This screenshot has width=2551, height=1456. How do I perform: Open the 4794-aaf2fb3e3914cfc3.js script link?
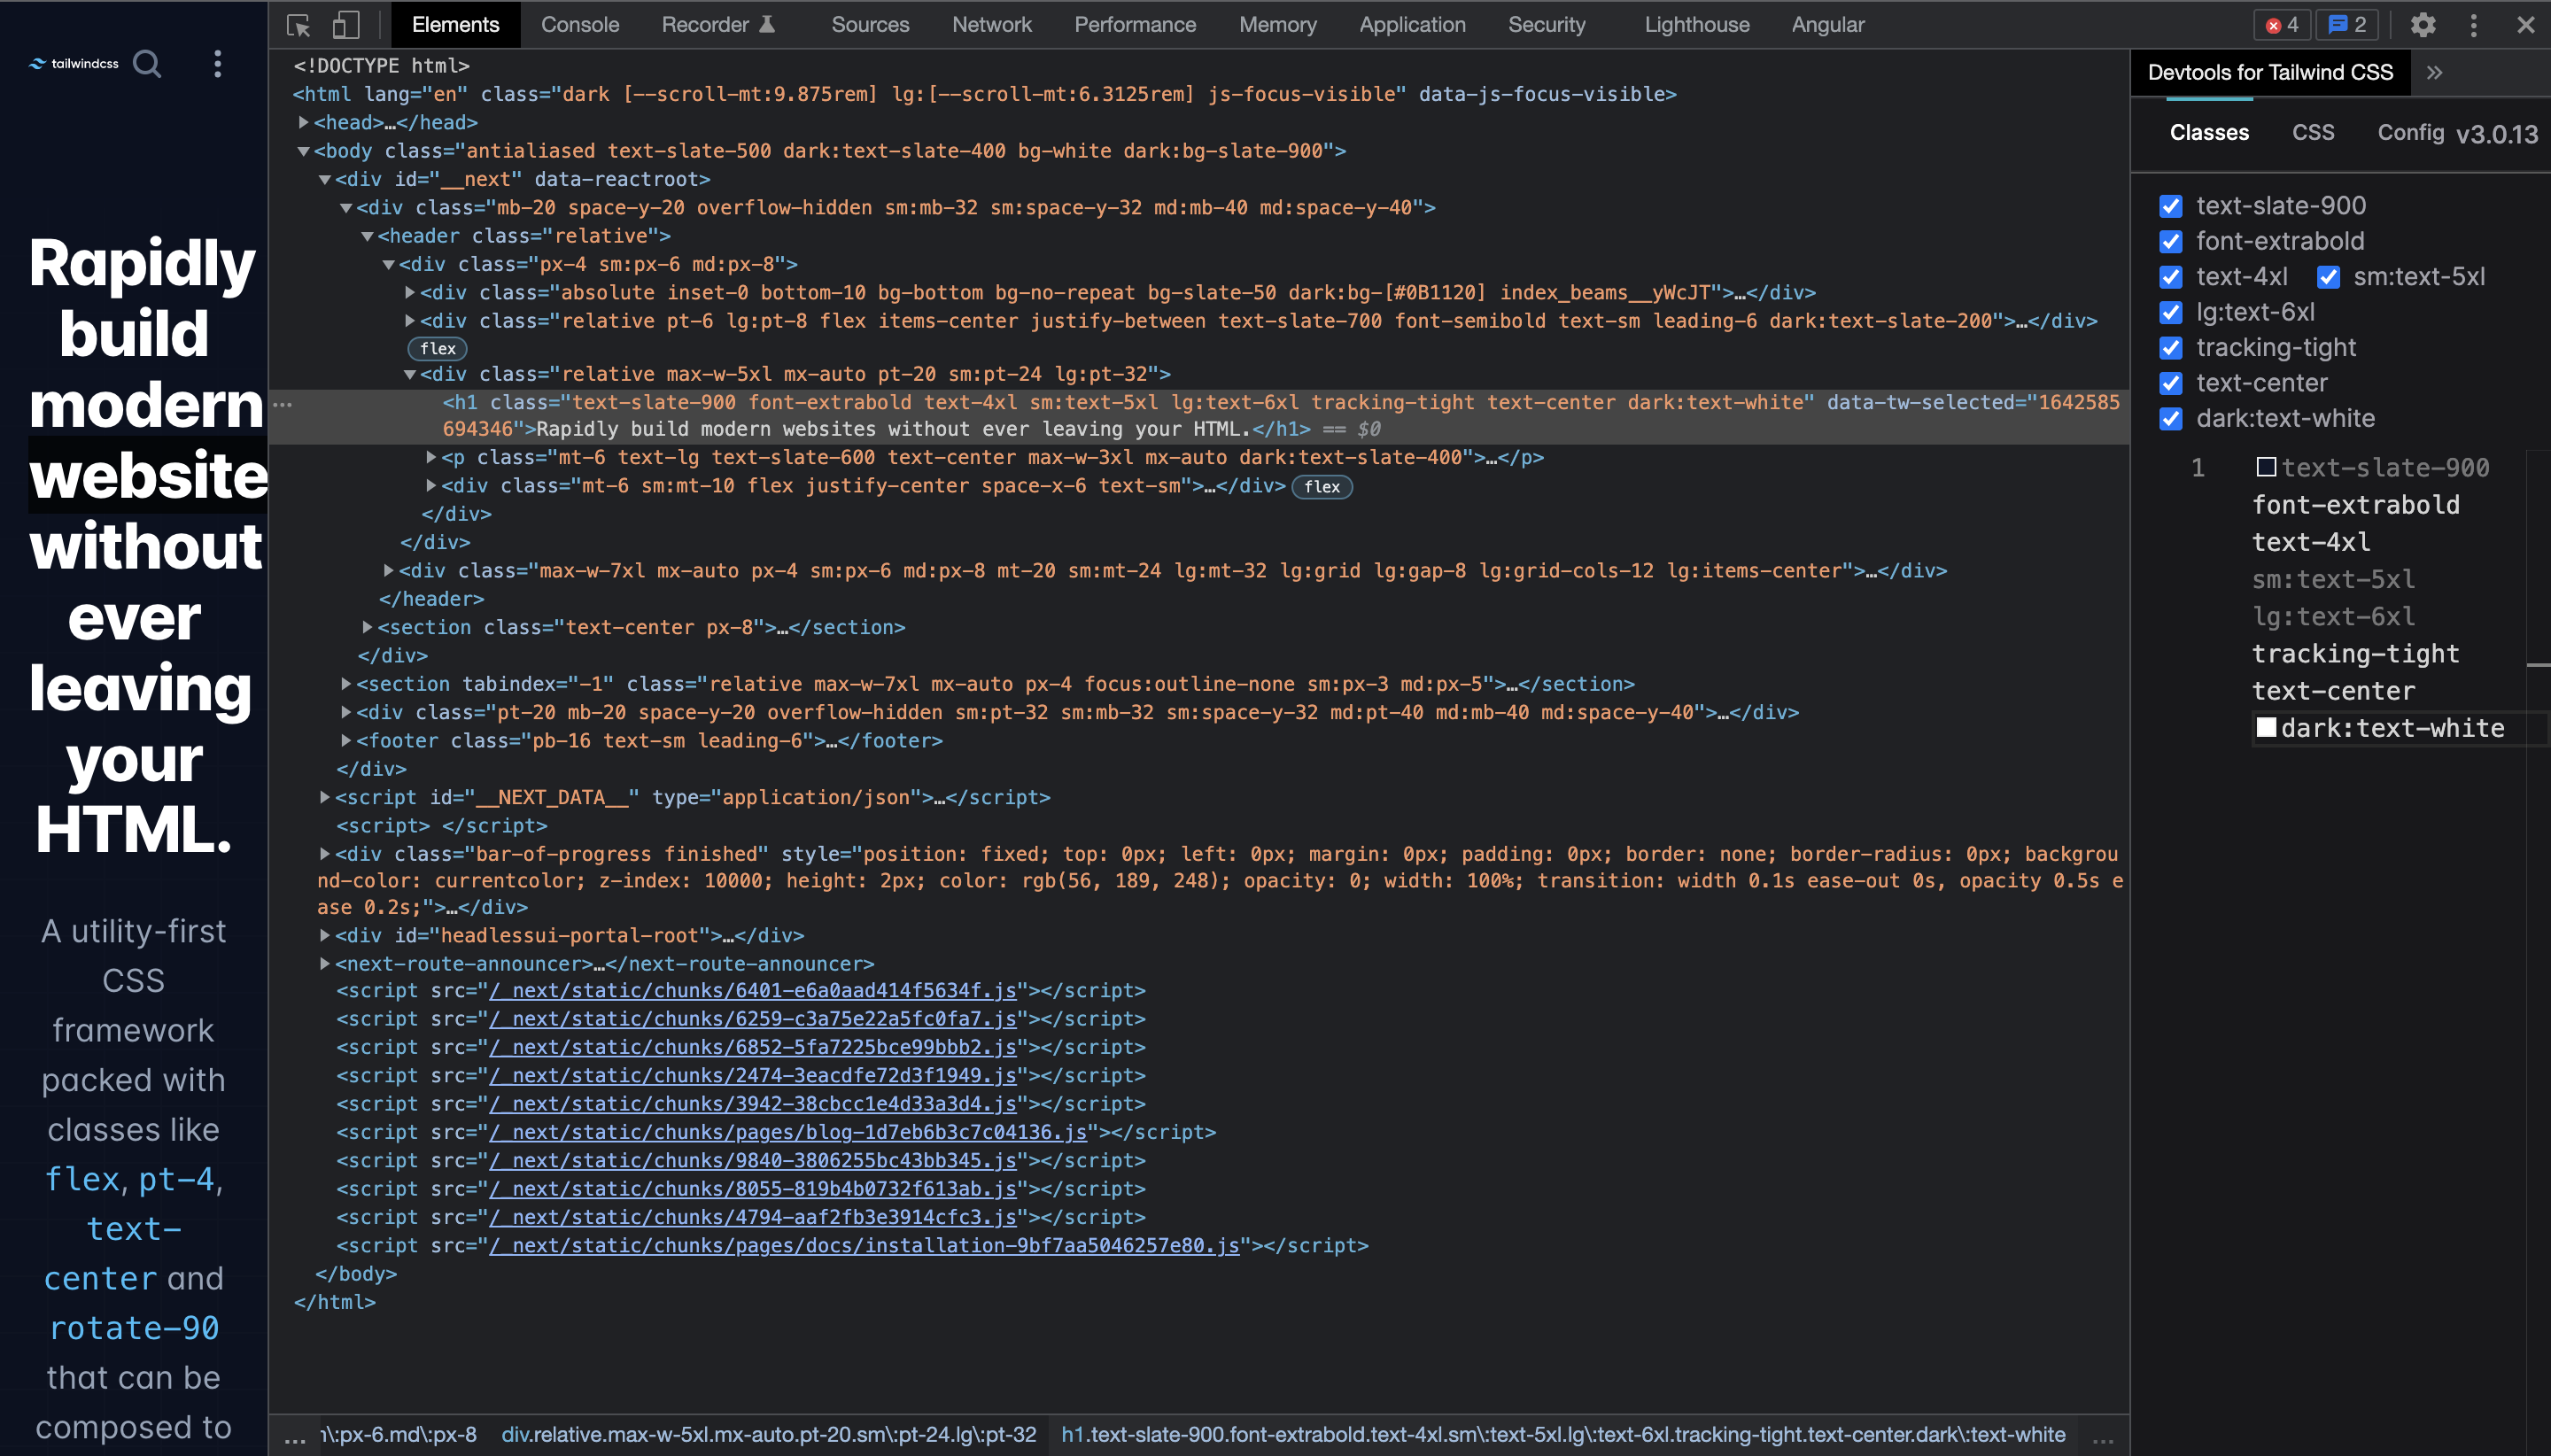[752, 1218]
